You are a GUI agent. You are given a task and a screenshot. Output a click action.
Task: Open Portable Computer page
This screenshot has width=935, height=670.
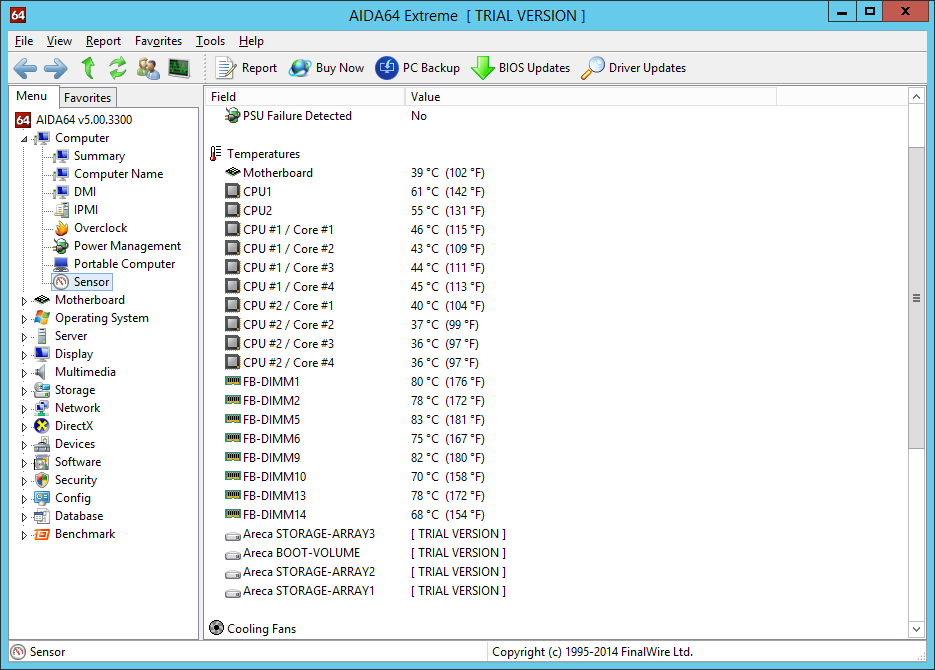click(x=124, y=263)
